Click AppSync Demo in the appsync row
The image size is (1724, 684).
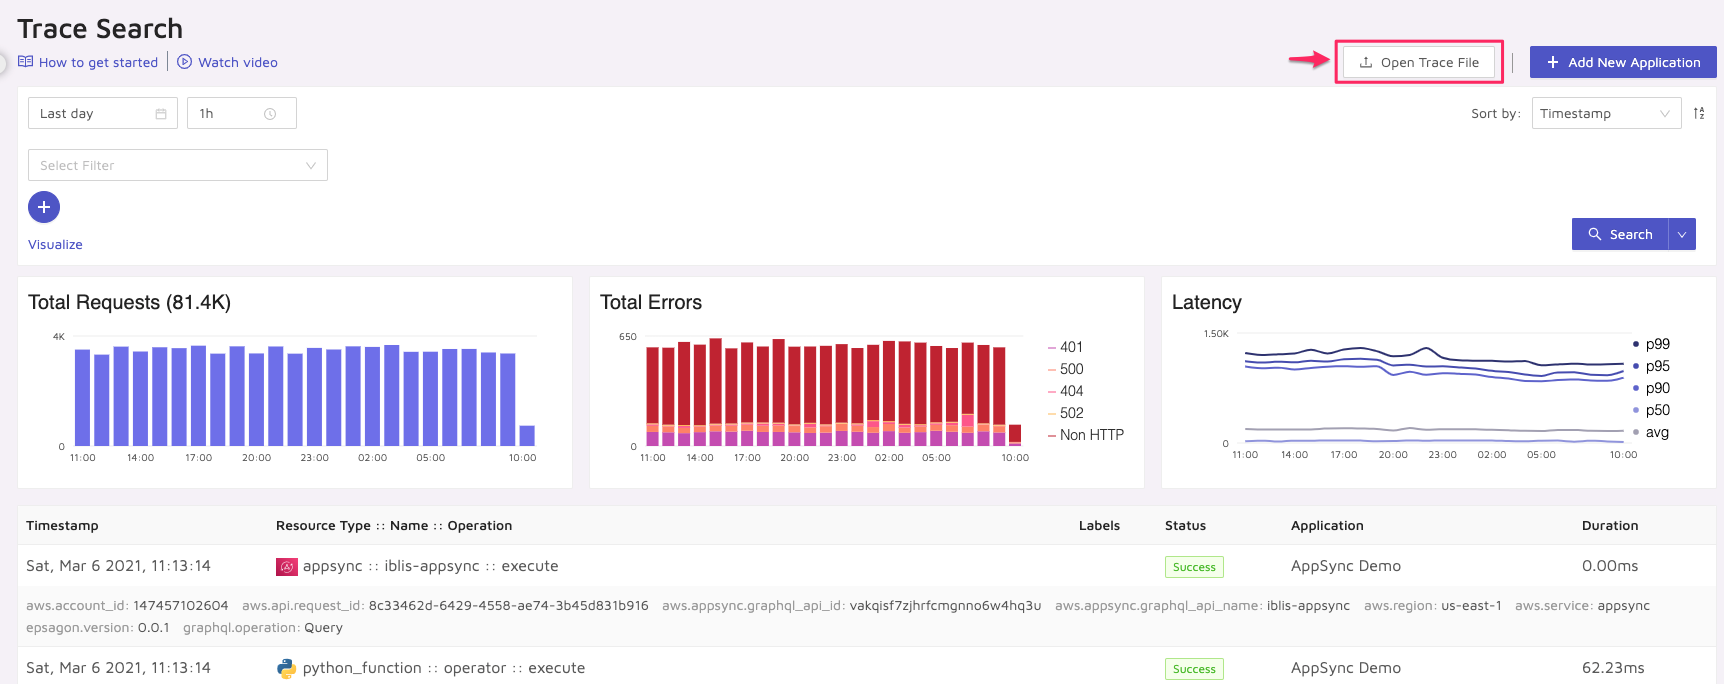click(1346, 566)
